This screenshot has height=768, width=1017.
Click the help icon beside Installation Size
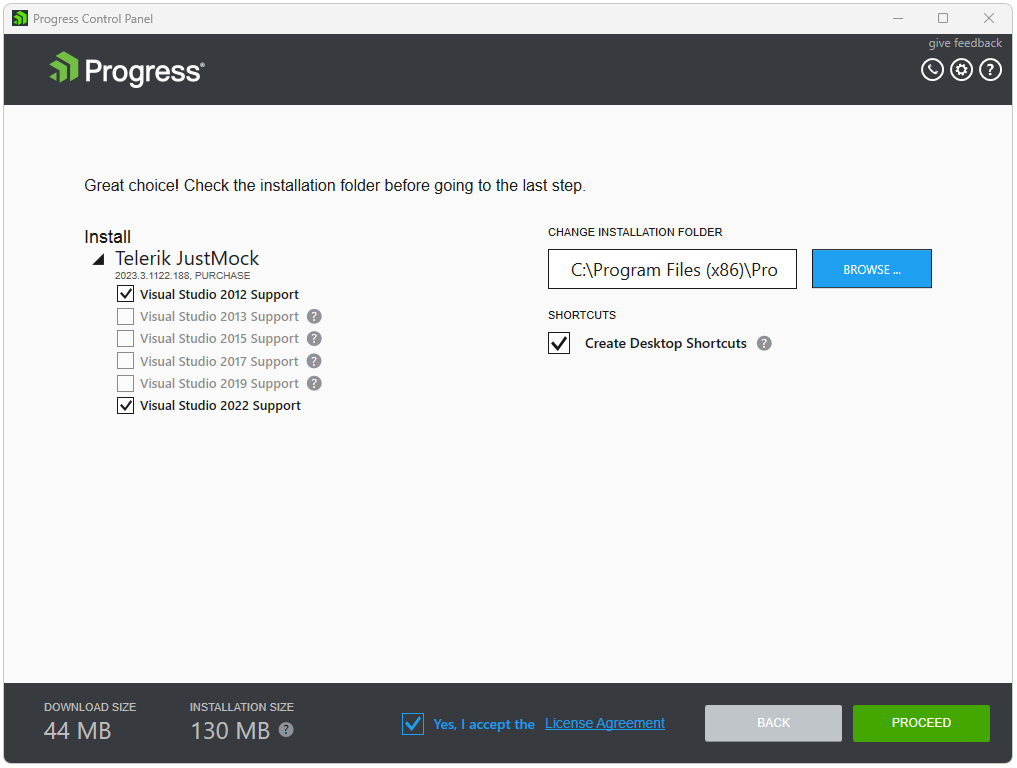coord(285,730)
